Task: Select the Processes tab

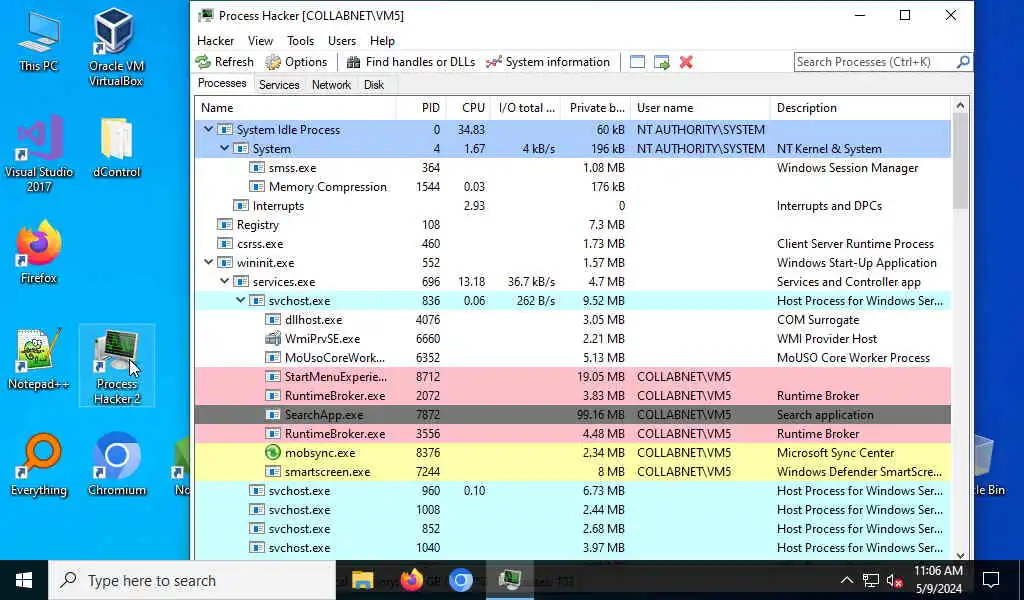Action: pos(222,84)
